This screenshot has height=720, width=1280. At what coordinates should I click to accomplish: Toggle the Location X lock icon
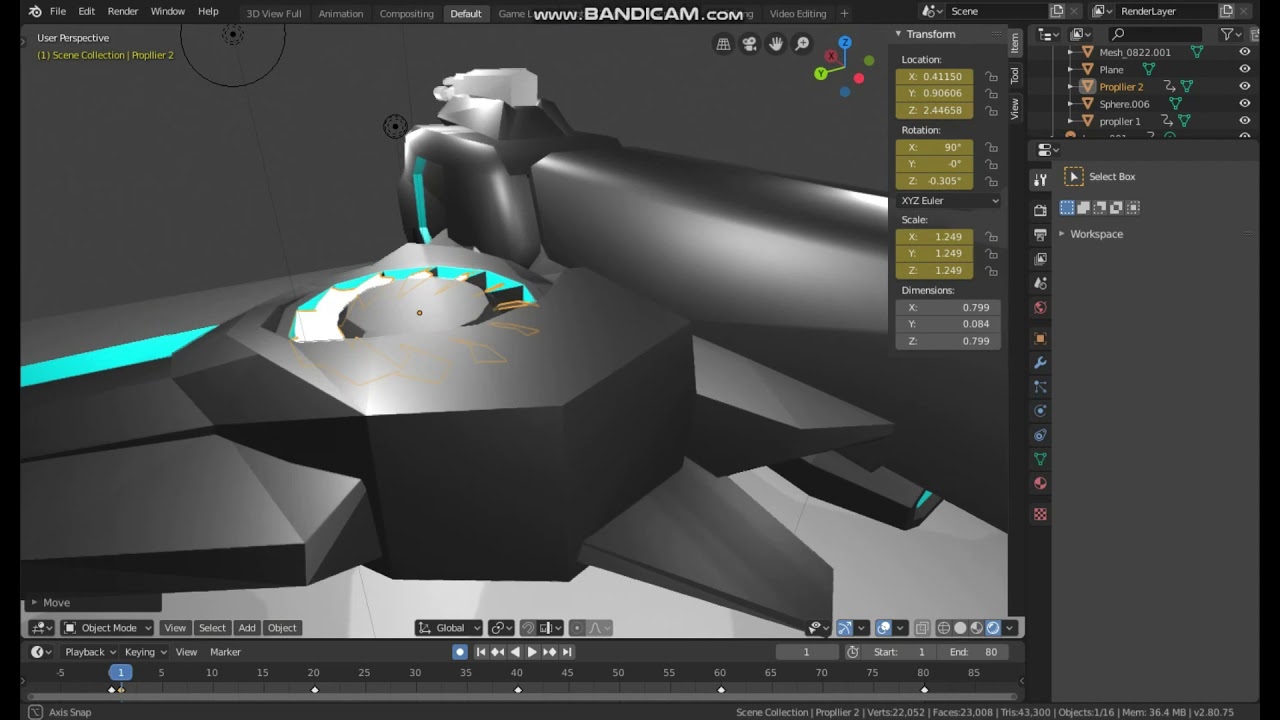pyautogui.click(x=990, y=76)
